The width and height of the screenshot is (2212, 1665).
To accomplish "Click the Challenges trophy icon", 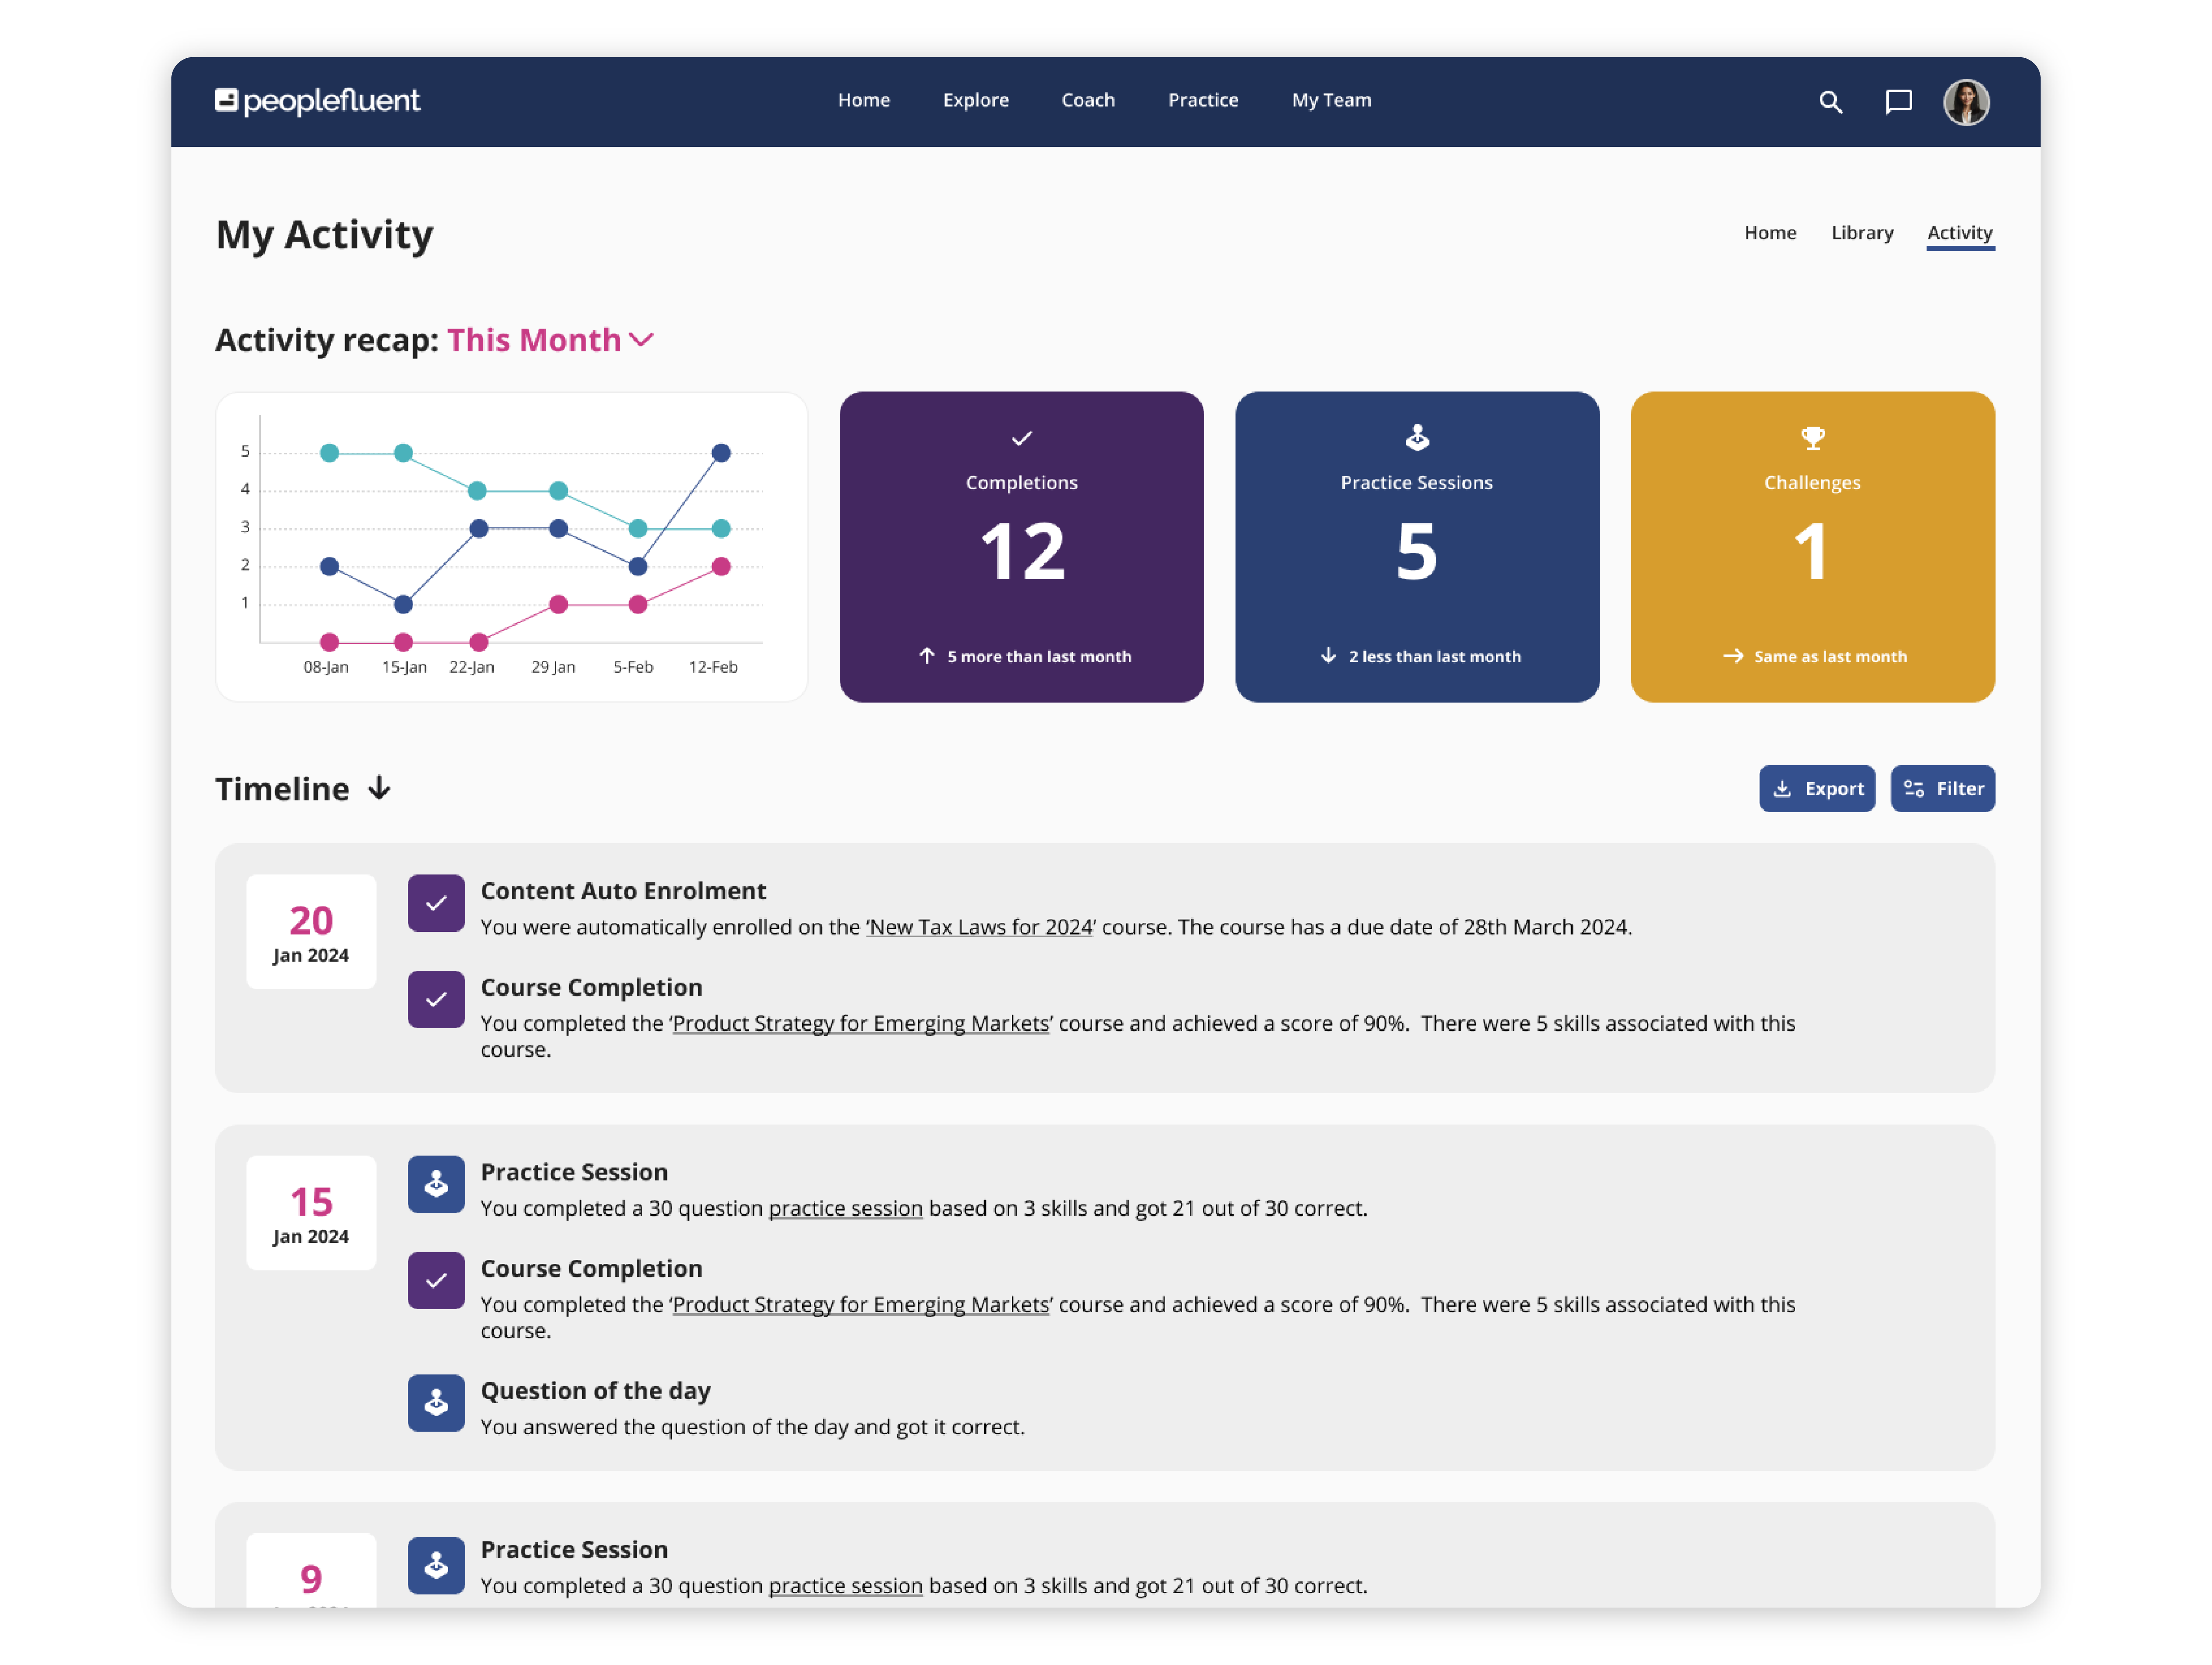I will (1812, 438).
